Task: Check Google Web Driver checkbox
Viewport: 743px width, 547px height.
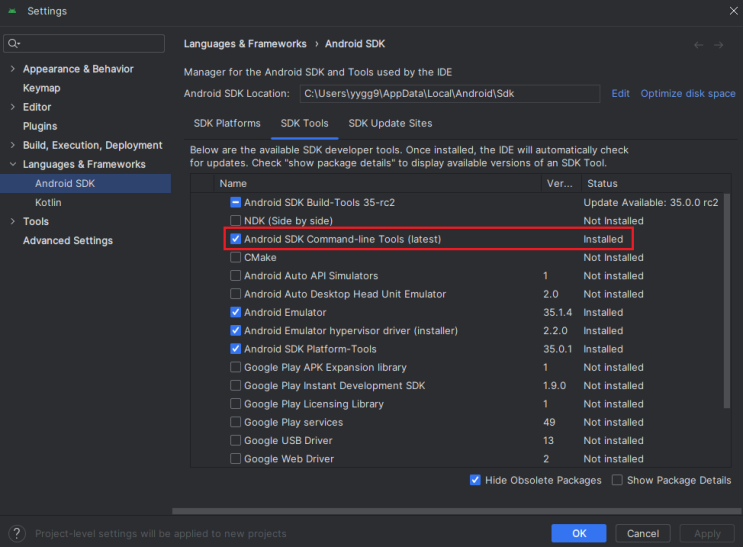Action: pos(236,459)
